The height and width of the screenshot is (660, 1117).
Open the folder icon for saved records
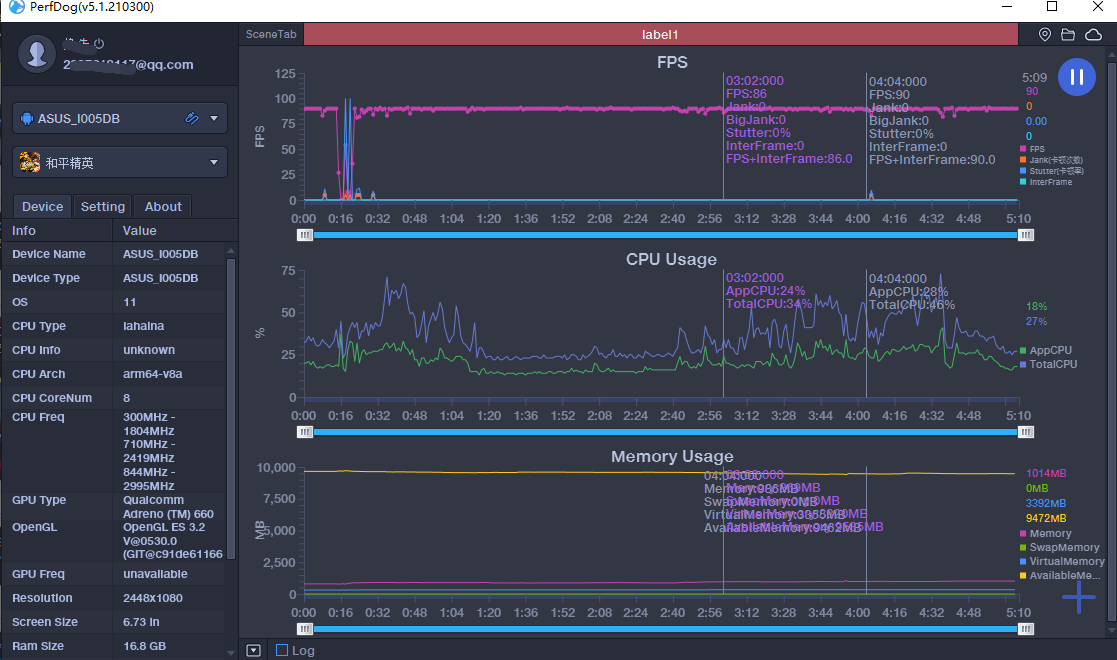point(1068,35)
